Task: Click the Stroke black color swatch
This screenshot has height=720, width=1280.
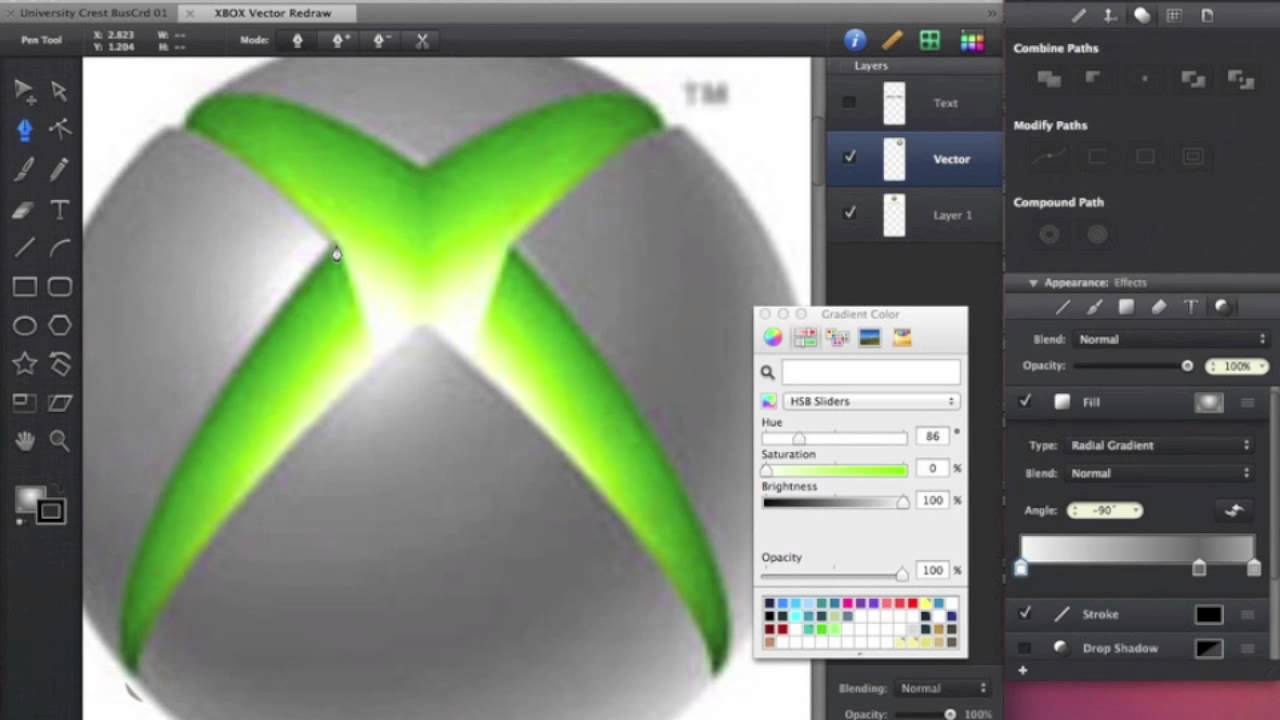Action: click(x=1209, y=614)
